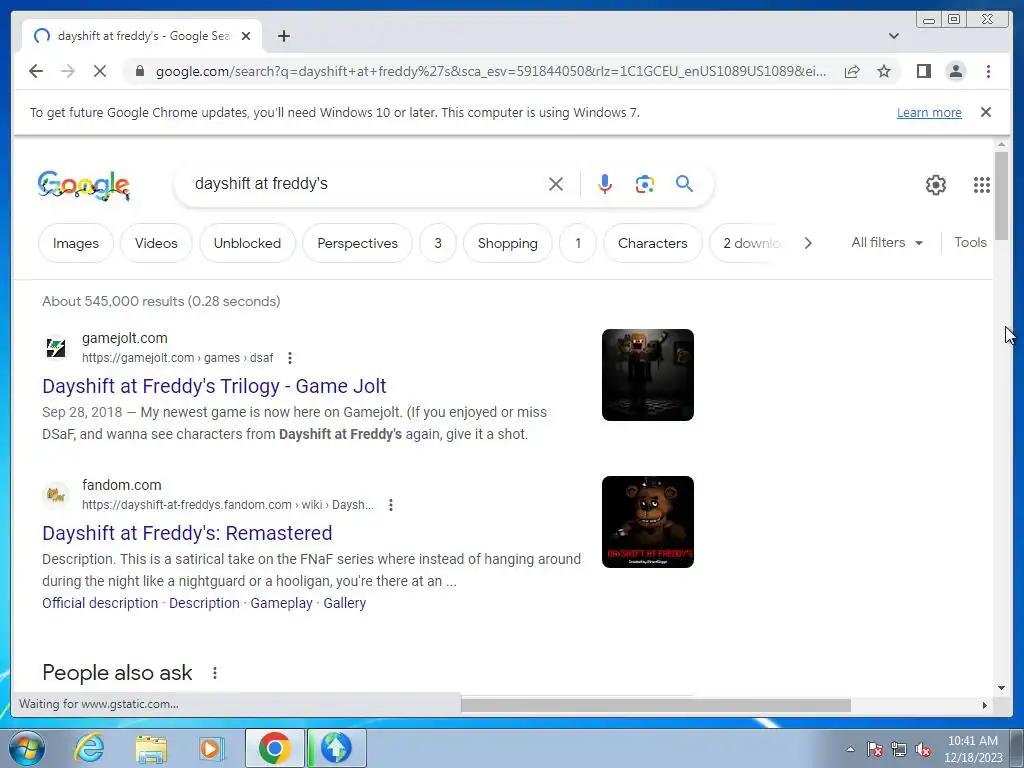
Task: Open the Windows Start menu
Action: pyautogui.click(x=27, y=748)
